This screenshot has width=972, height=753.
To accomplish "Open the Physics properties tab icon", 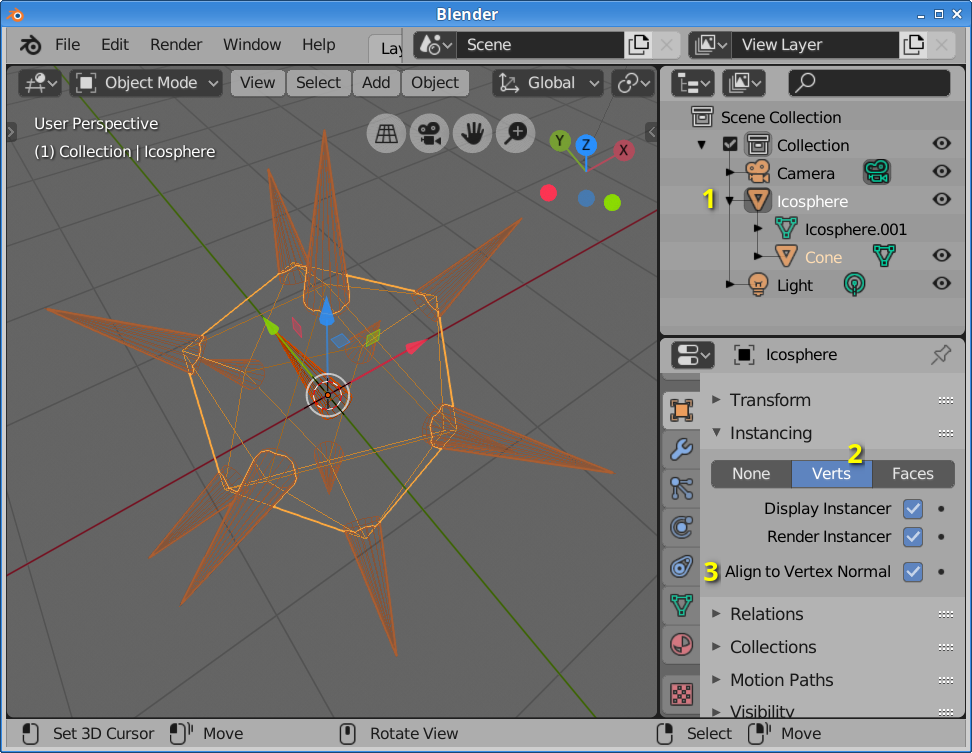I will [x=681, y=527].
